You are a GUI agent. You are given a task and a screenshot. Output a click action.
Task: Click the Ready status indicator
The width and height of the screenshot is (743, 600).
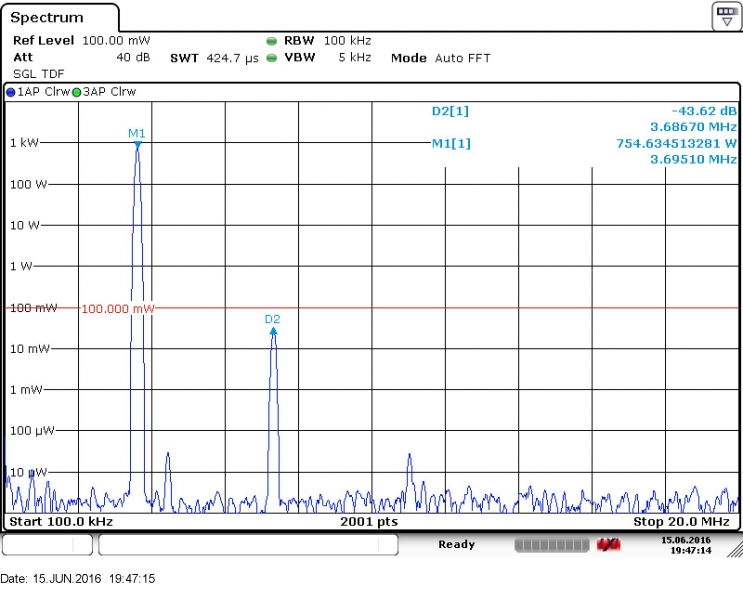(x=456, y=544)
